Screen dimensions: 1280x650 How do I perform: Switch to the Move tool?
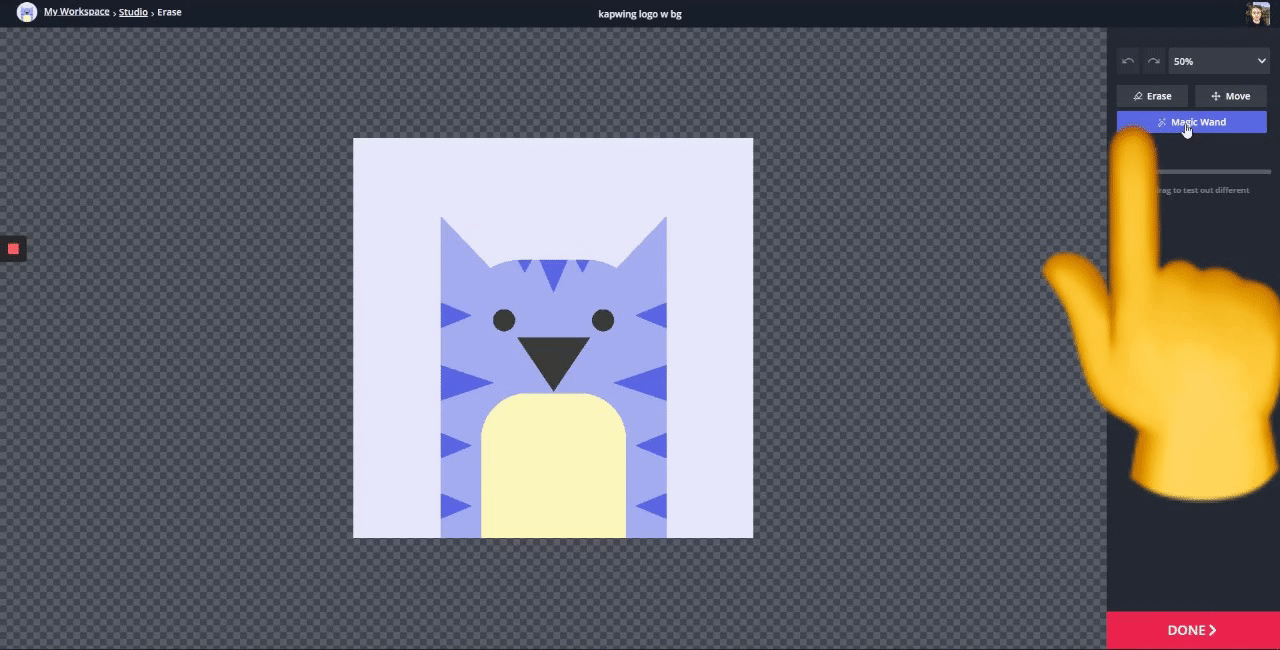(1230, 96)
